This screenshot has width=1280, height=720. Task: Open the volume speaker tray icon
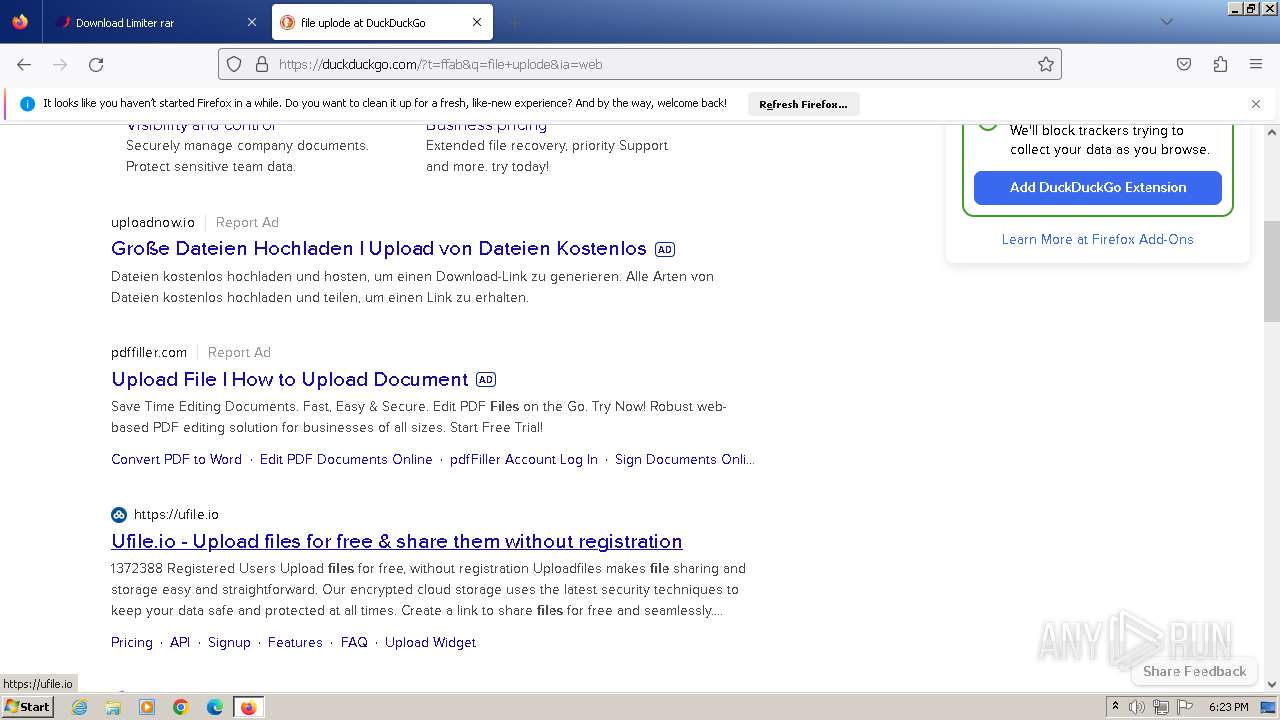pos(1137,707)
